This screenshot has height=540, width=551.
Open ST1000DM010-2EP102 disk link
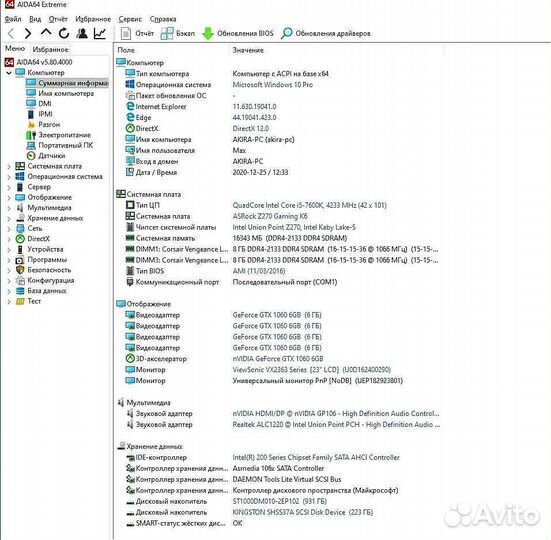tap(279, 502)
